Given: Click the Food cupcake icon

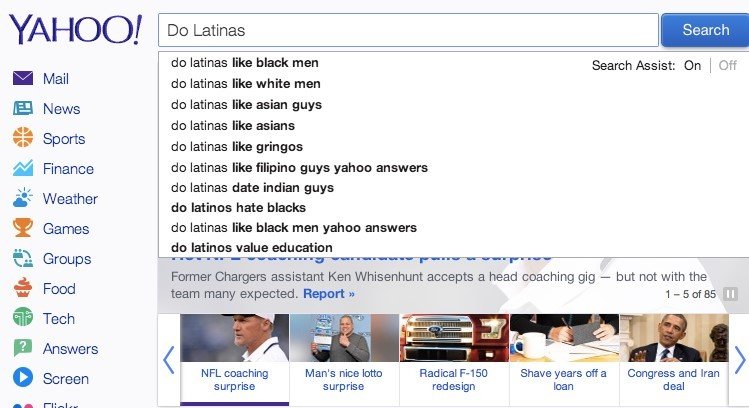Looking at the screenshot, I should coord(23,288).
